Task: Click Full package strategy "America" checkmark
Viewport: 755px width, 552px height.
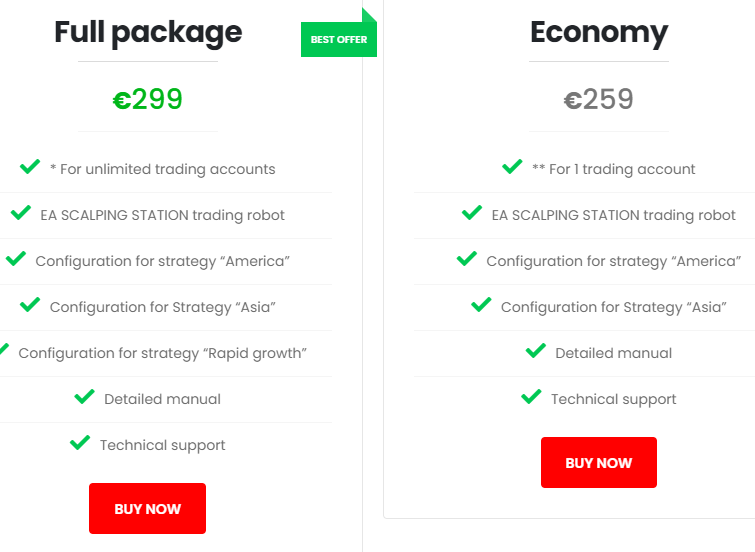Action: coord(15,259)
